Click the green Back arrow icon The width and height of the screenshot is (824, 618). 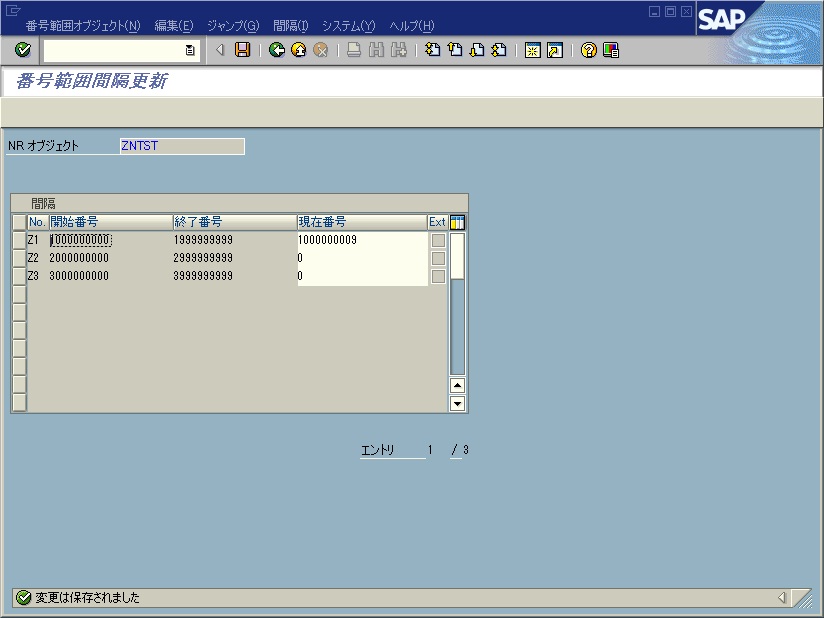277,50
